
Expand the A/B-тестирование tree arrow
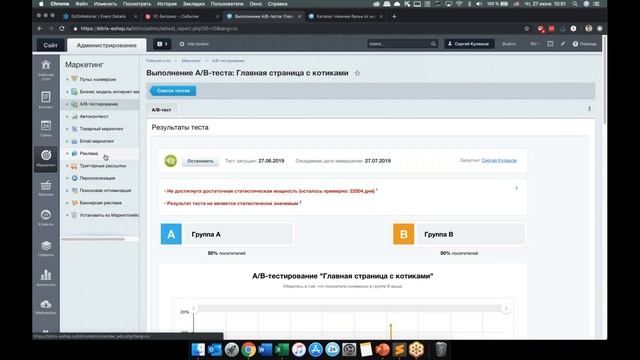pos(67,104)
